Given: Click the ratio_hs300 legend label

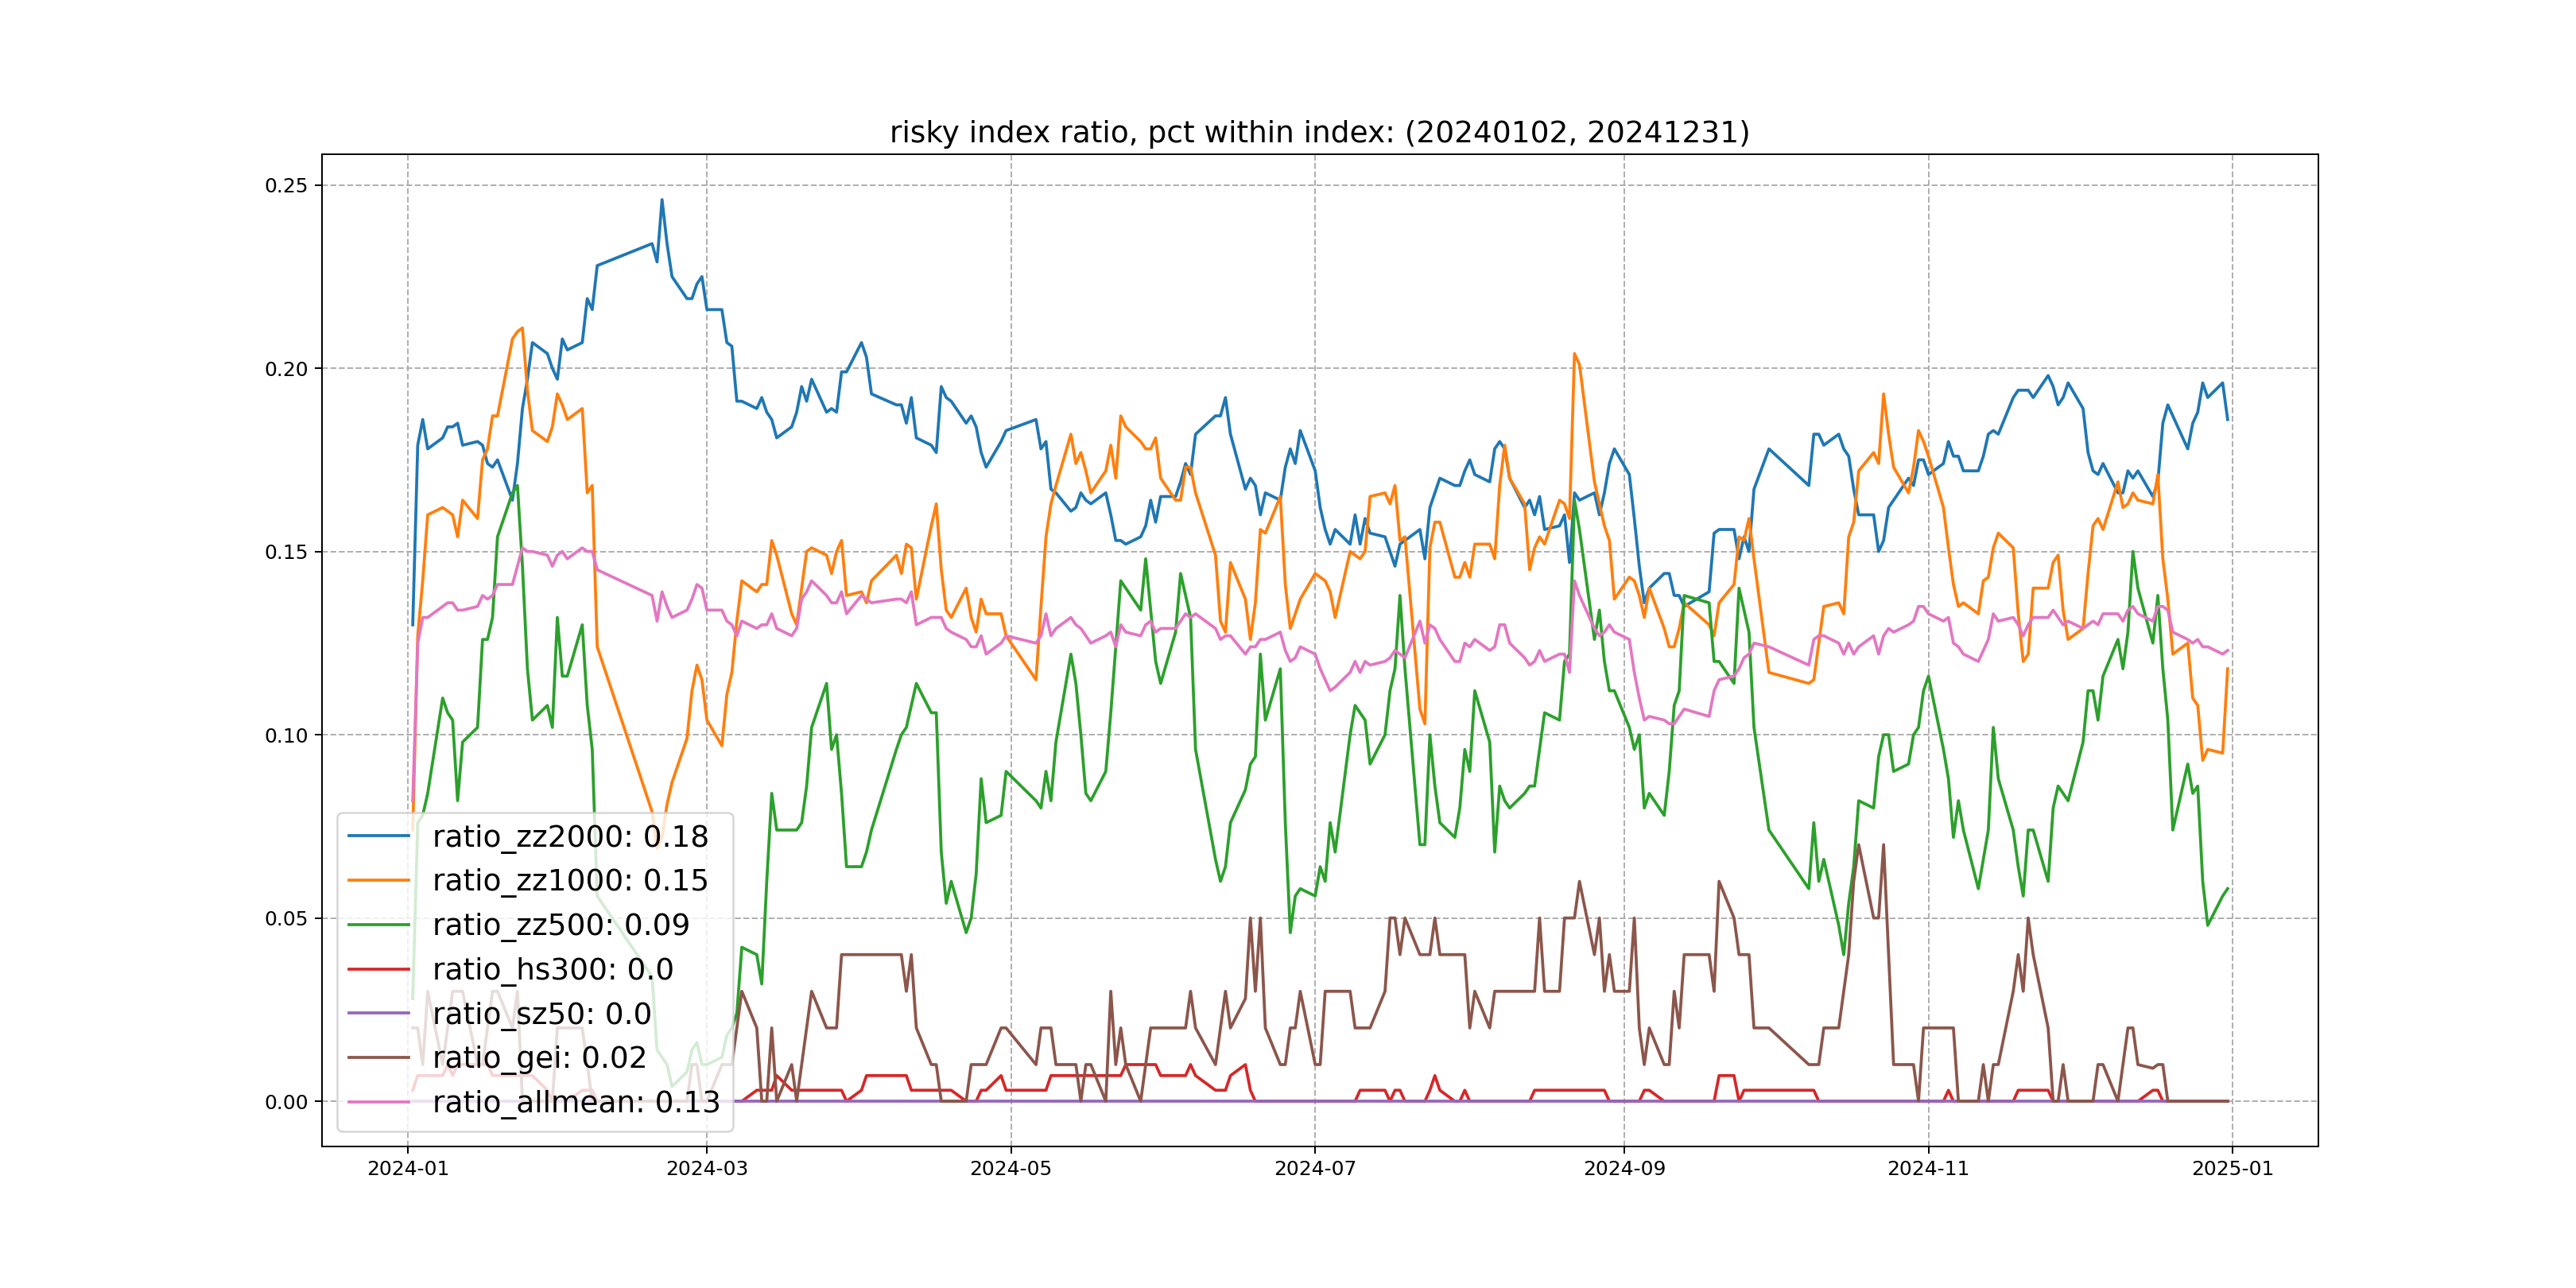Looking at the screenshot, I should tap(552, 969).
